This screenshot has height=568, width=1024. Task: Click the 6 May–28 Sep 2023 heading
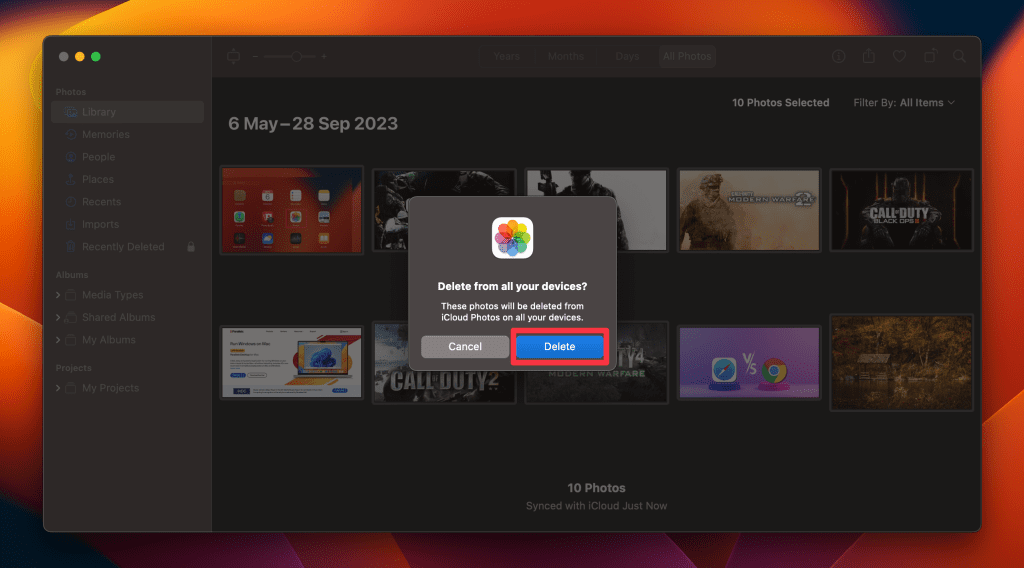pyautogui.click(x=313, y=123)
